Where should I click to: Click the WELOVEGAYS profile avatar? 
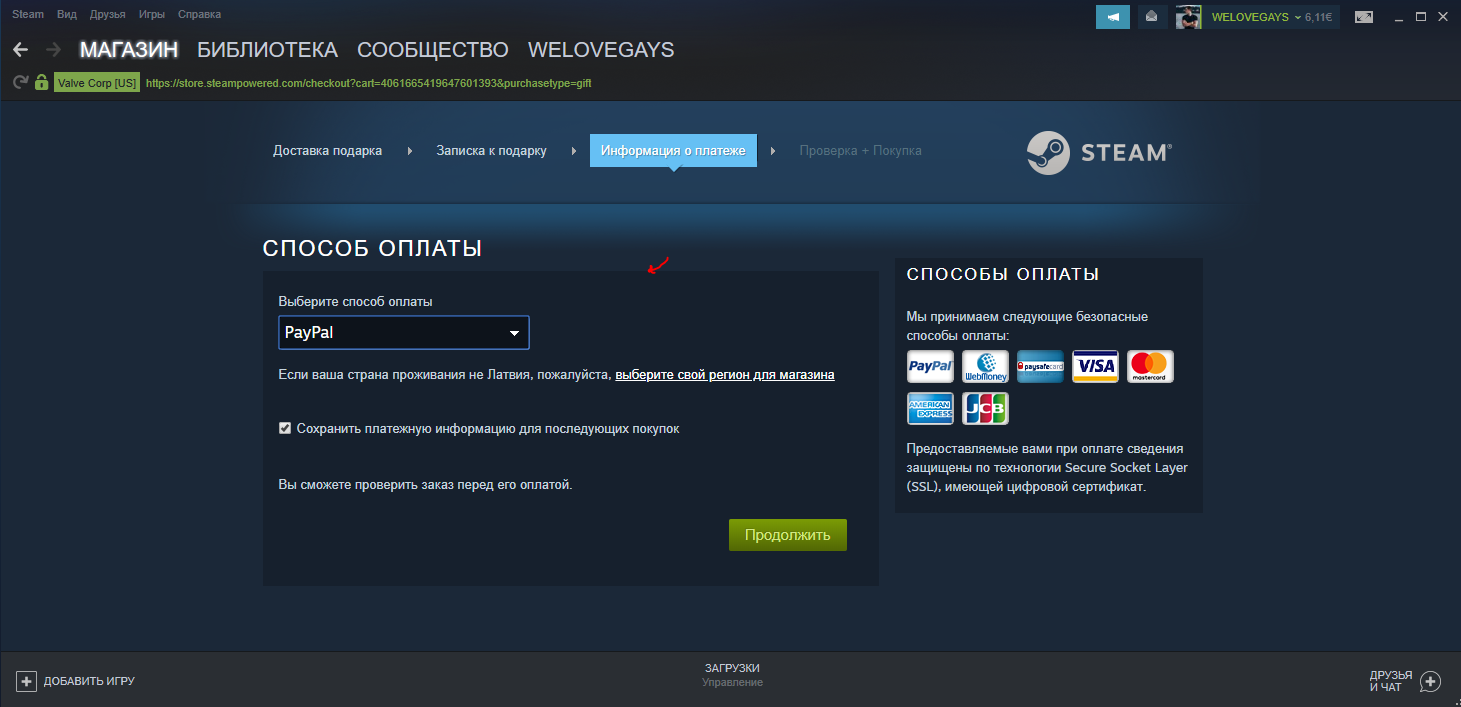(x=1188, y=17)
